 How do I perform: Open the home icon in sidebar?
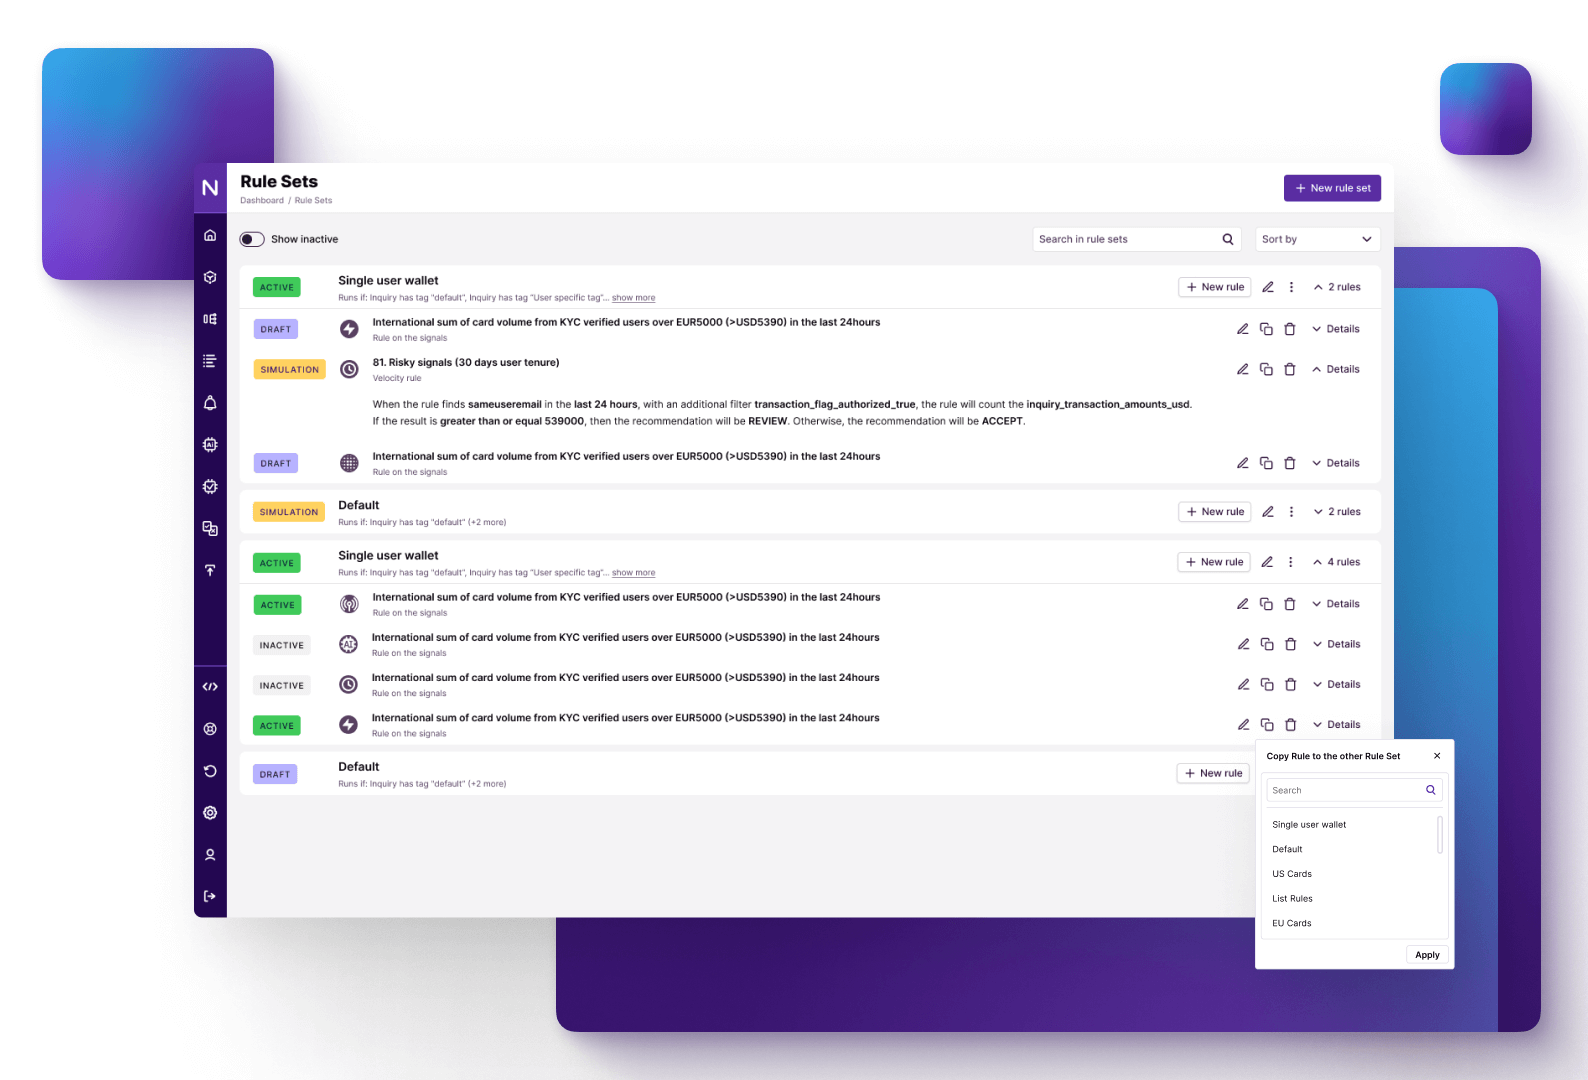[x=210, y=236]
